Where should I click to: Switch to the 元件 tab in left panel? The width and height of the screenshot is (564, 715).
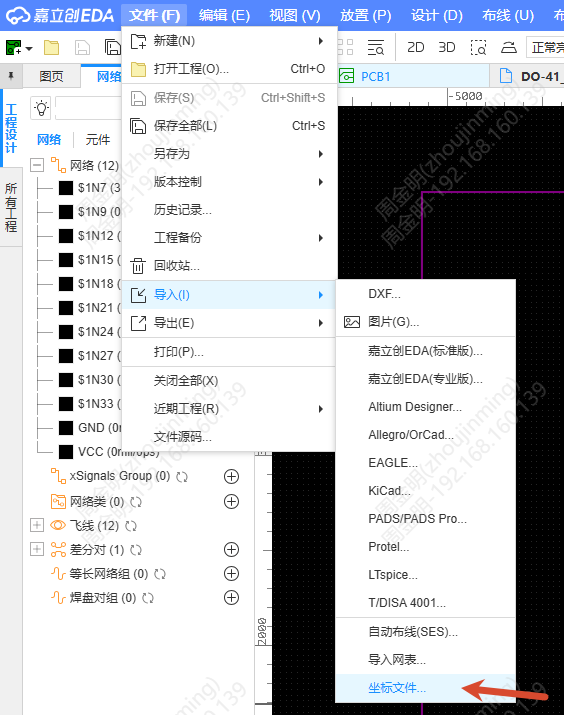98,140
